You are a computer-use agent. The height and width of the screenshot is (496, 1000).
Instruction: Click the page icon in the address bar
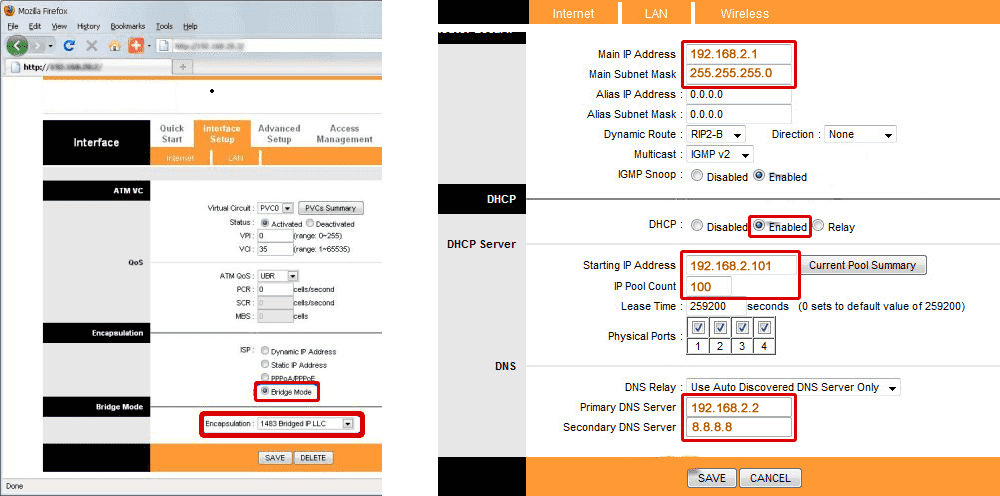click(164, 46)
